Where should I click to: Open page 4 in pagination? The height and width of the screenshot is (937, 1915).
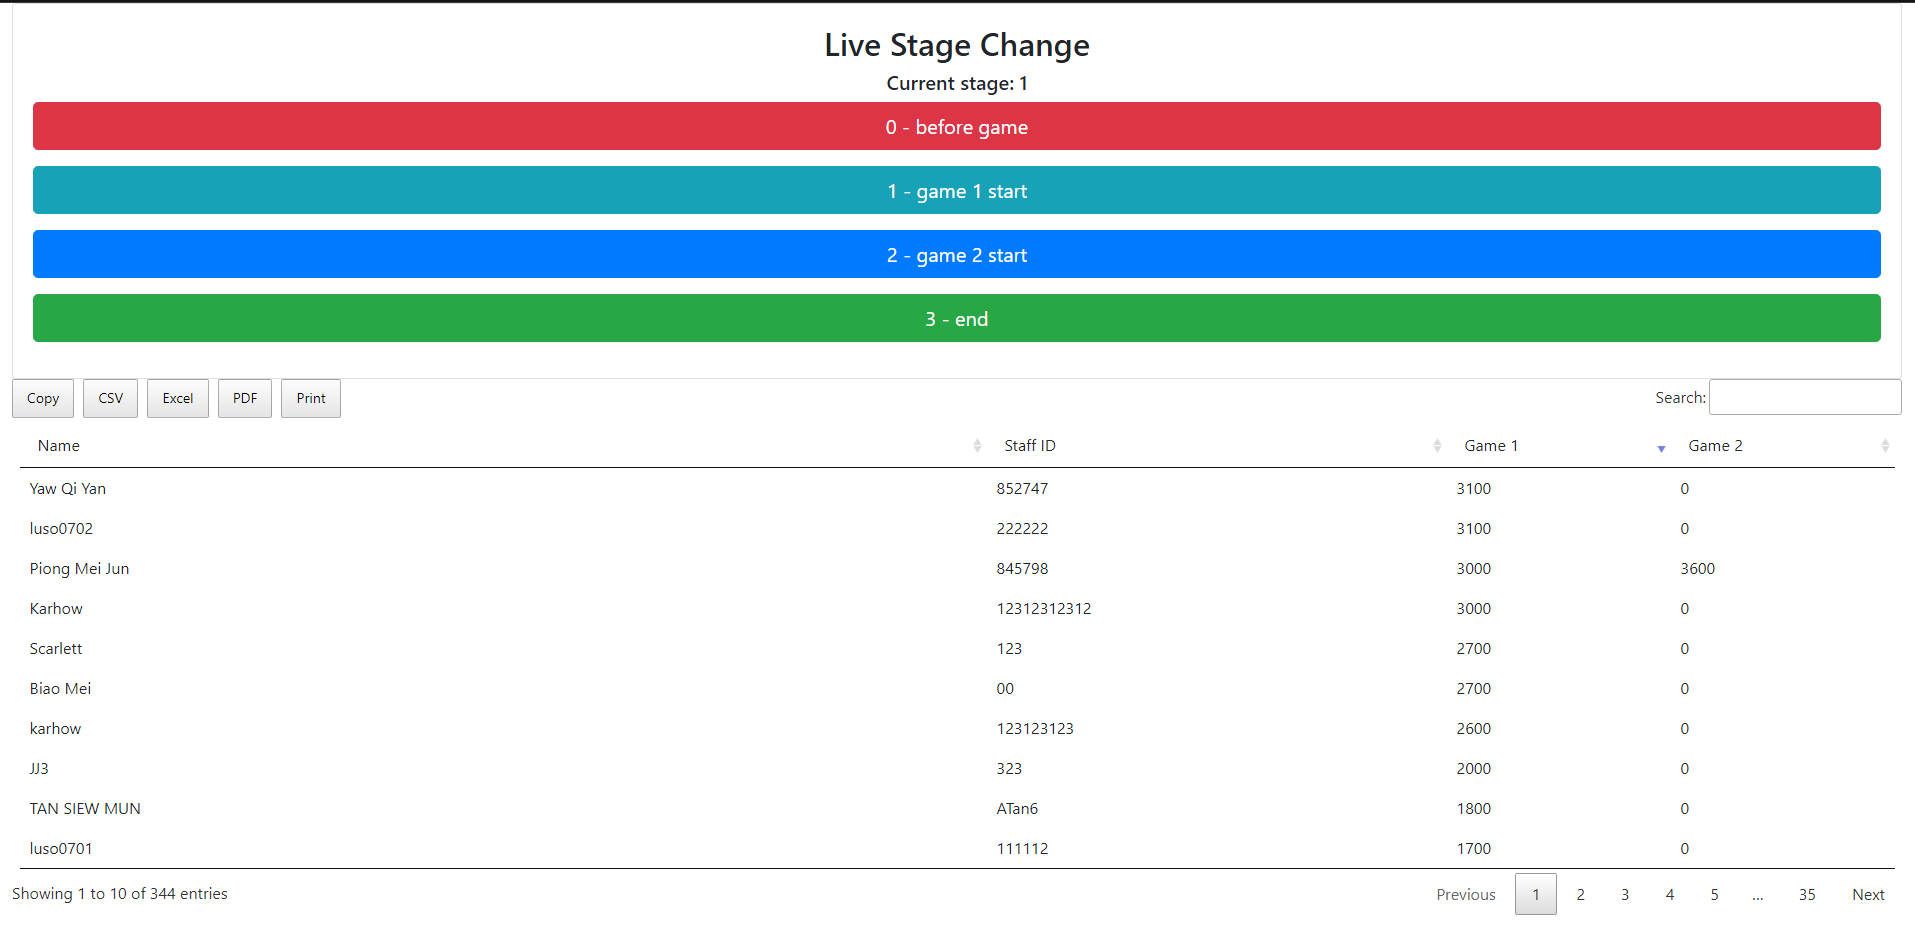[x=1669, y=894]
